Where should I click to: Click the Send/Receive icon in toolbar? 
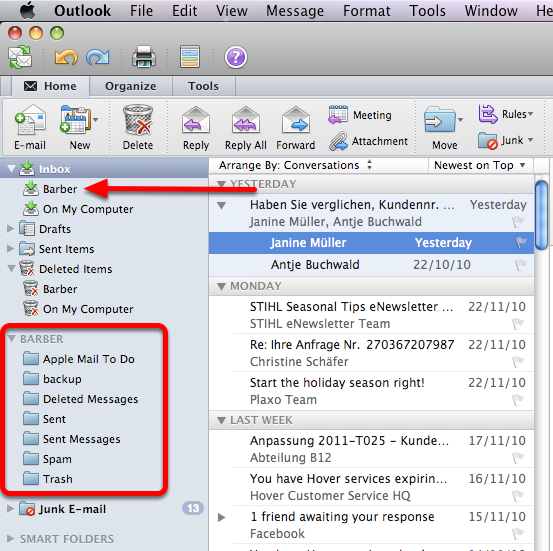20,57
